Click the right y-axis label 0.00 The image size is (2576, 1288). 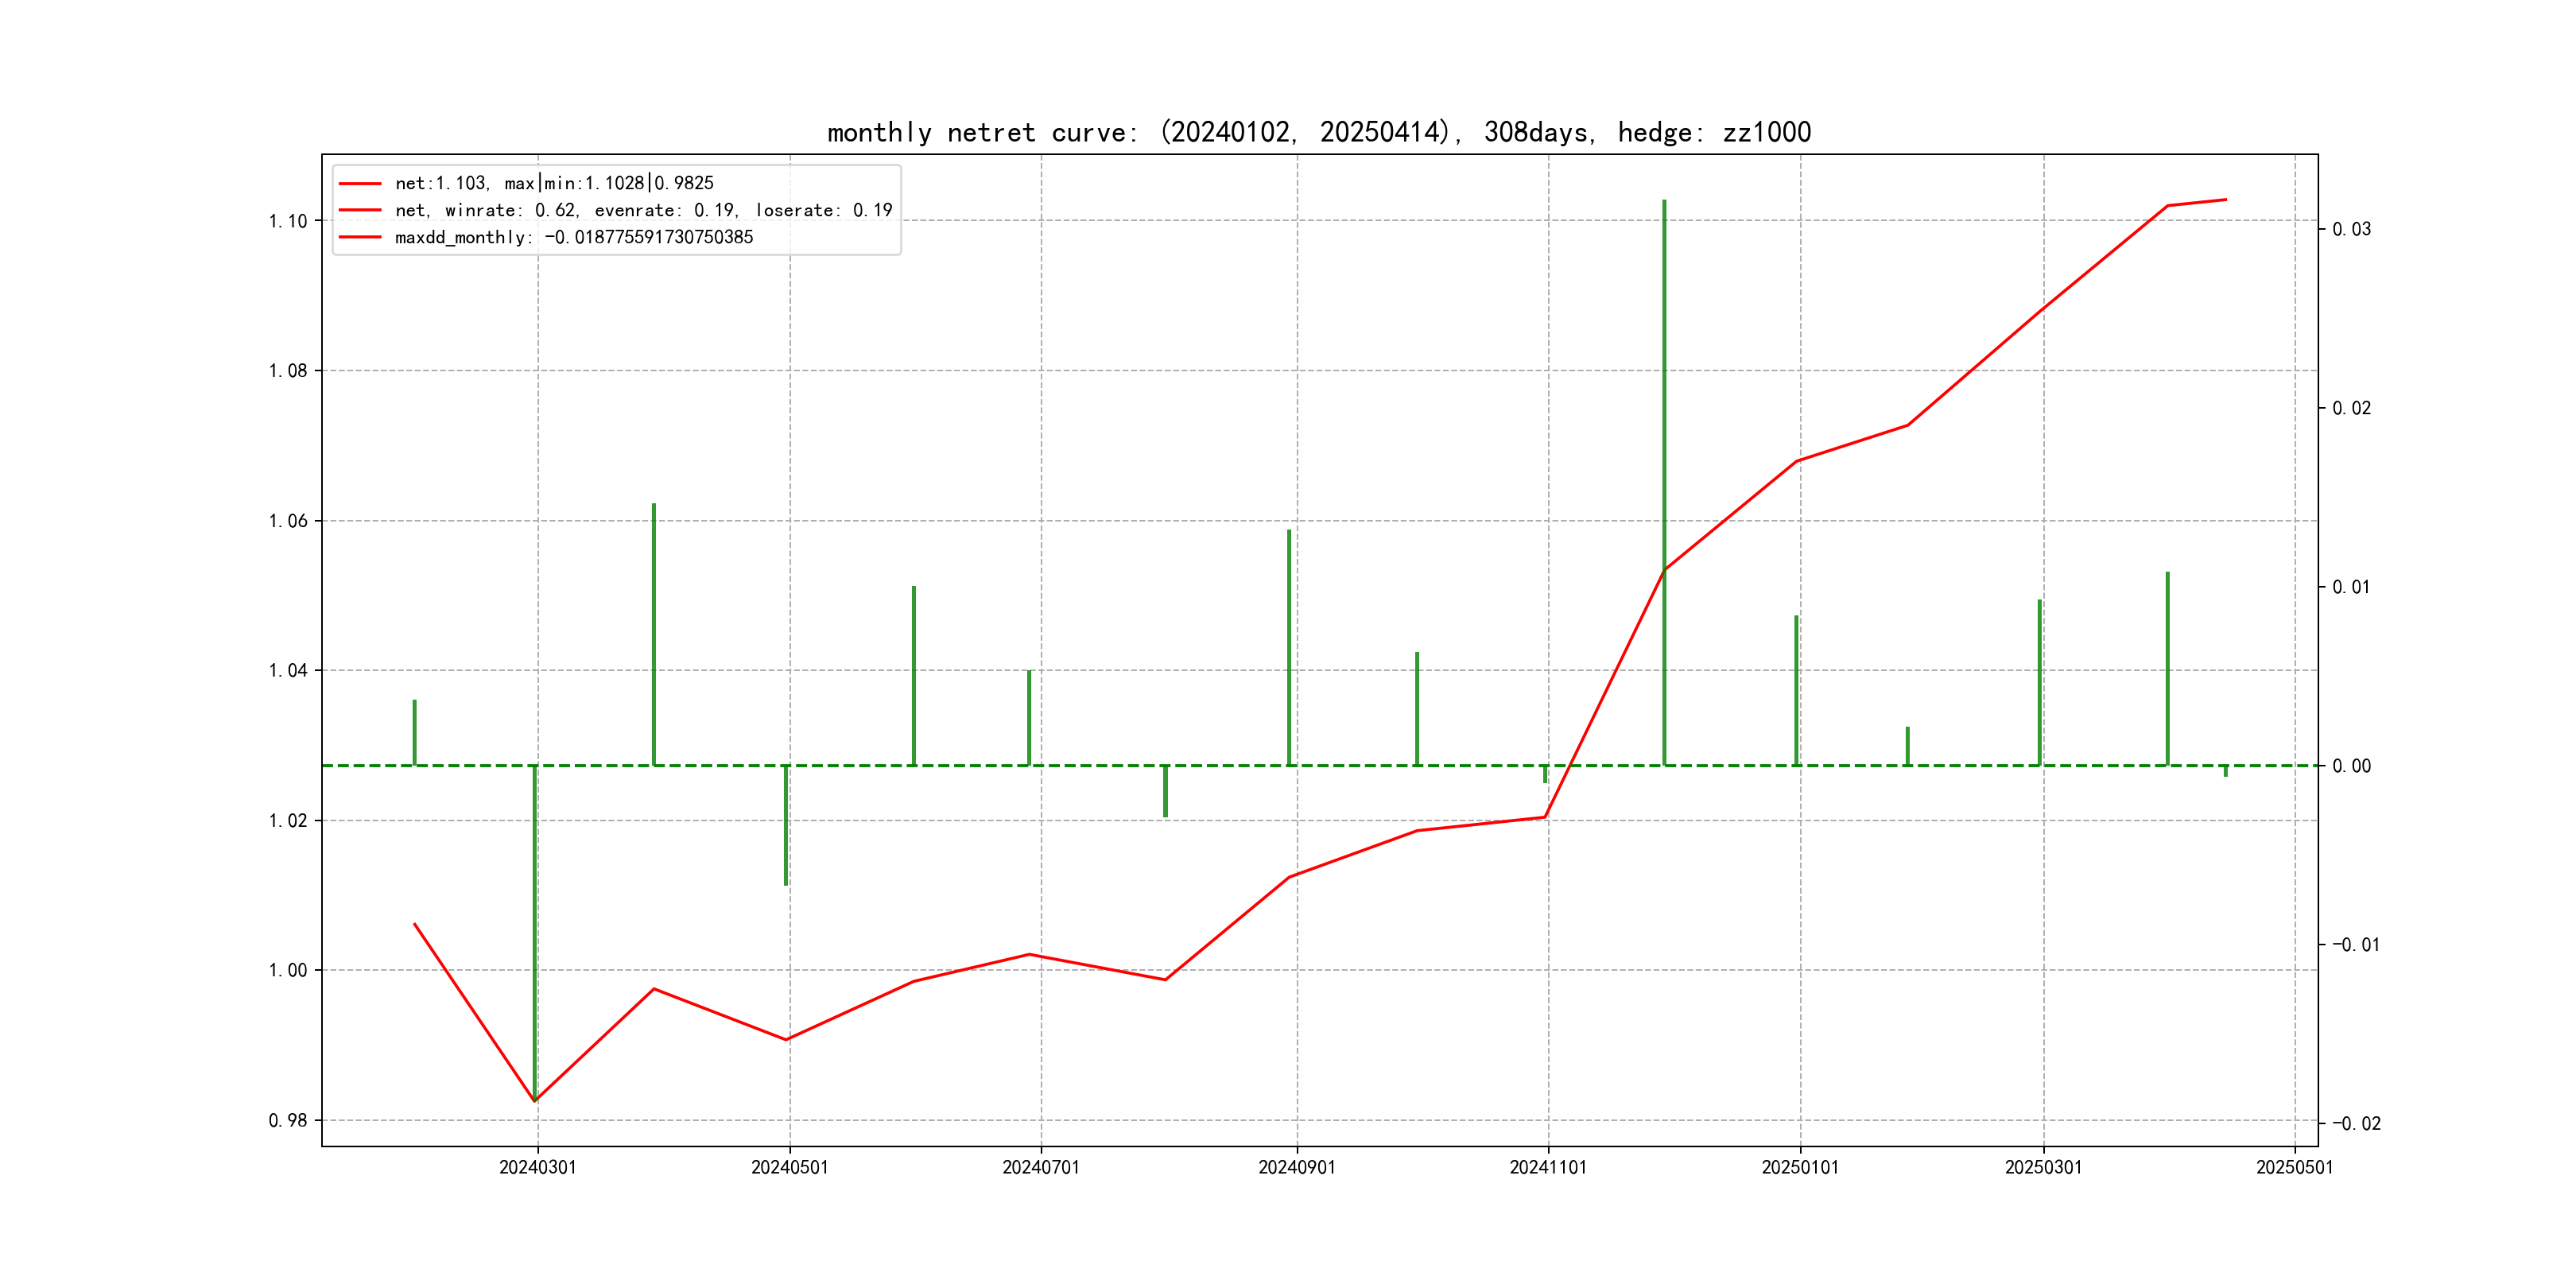(x=2351, y=766)
